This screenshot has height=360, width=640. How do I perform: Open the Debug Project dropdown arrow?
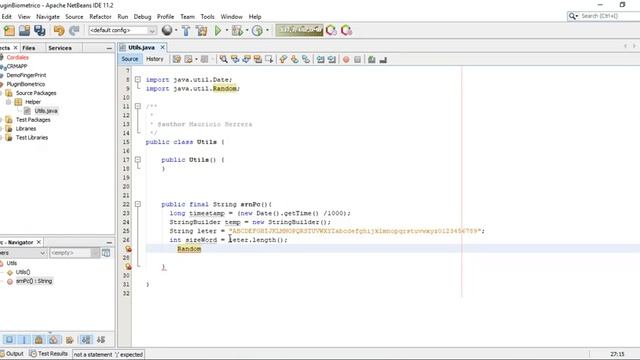coord(247,30)
